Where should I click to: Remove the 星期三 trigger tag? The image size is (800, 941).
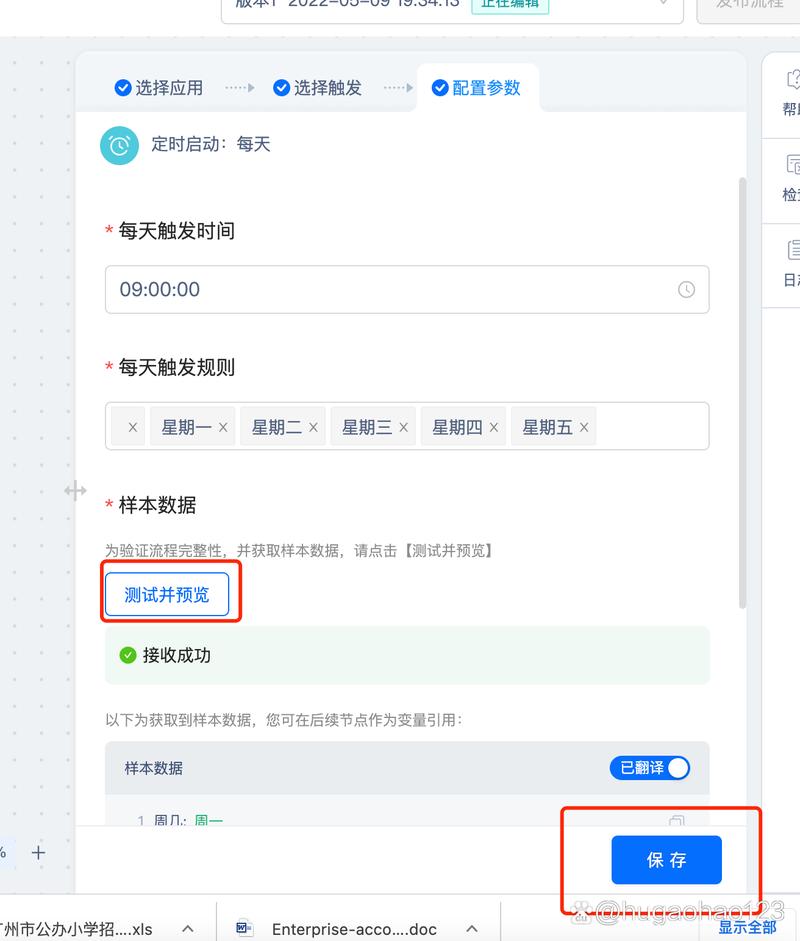402,426
